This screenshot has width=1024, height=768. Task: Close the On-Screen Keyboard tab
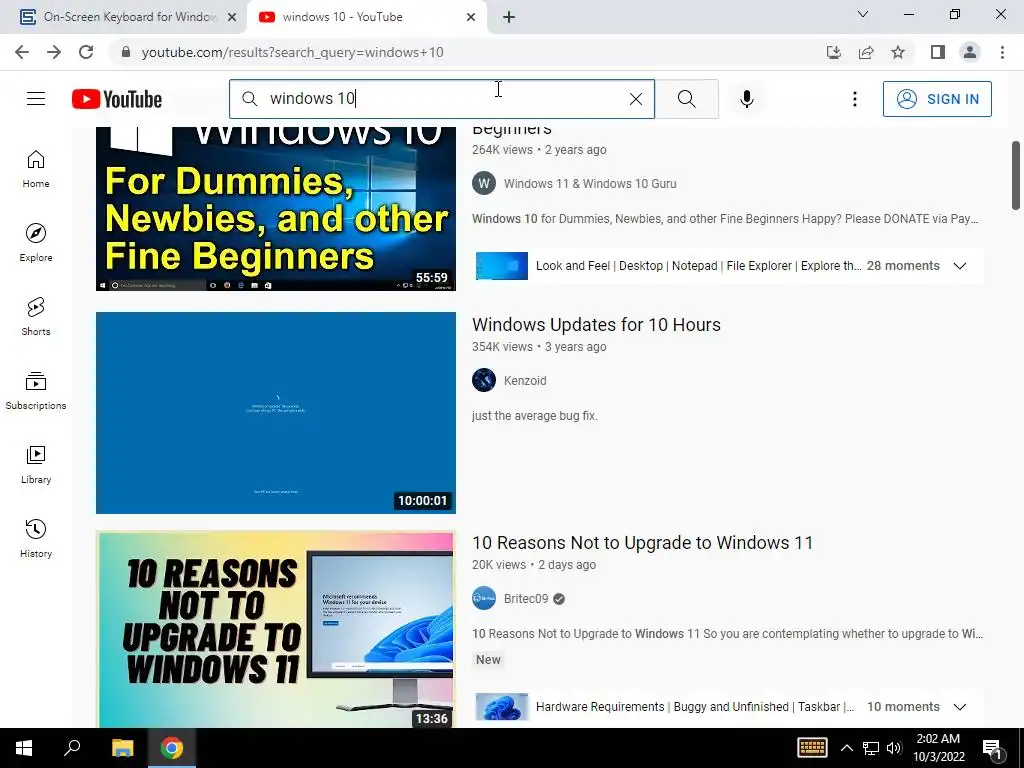[232, 17]
